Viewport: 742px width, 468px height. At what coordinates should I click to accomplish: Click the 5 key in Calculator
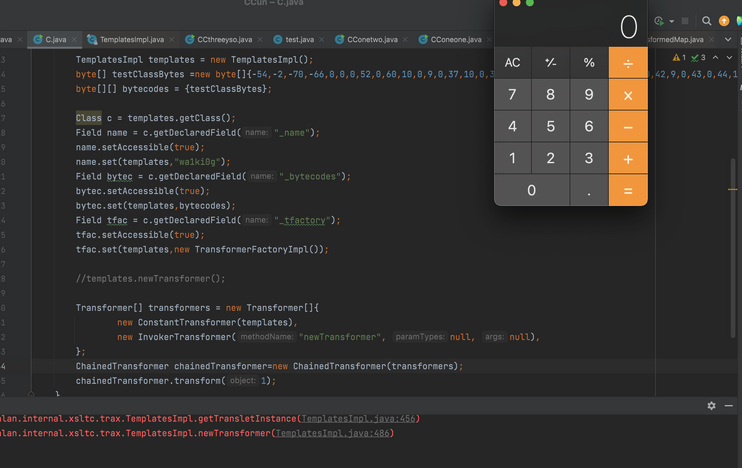[x=551, y=126]
